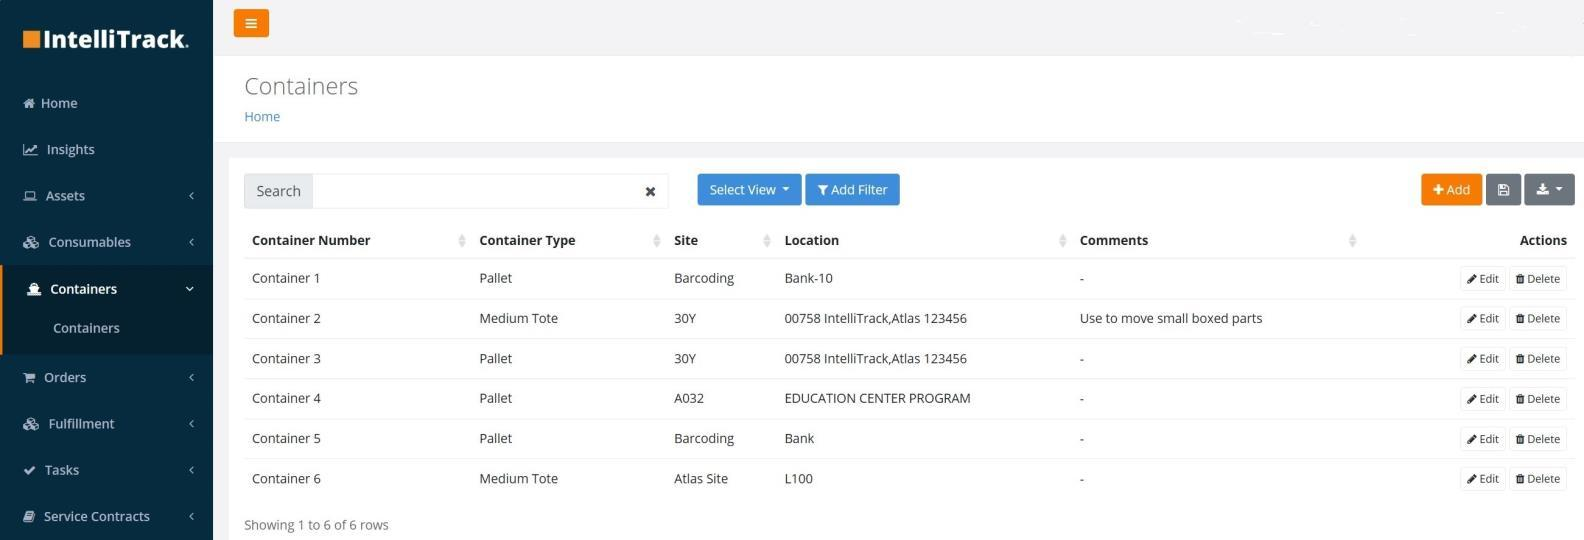Viewport: 1584px width, 540px height.
Task: Sort by Container Number column
Action: 358,240
